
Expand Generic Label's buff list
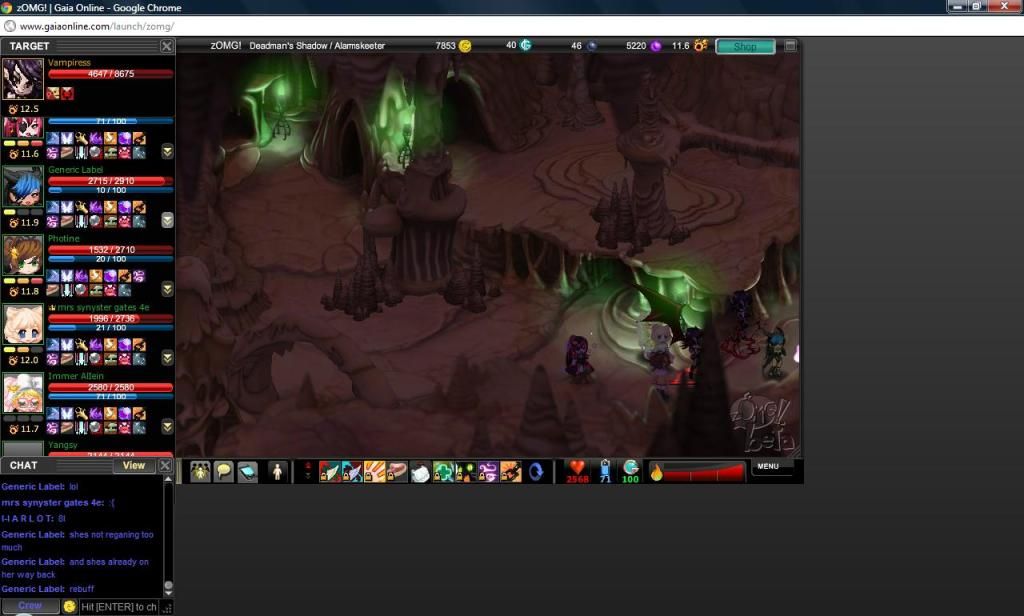(x=167, y=220)
